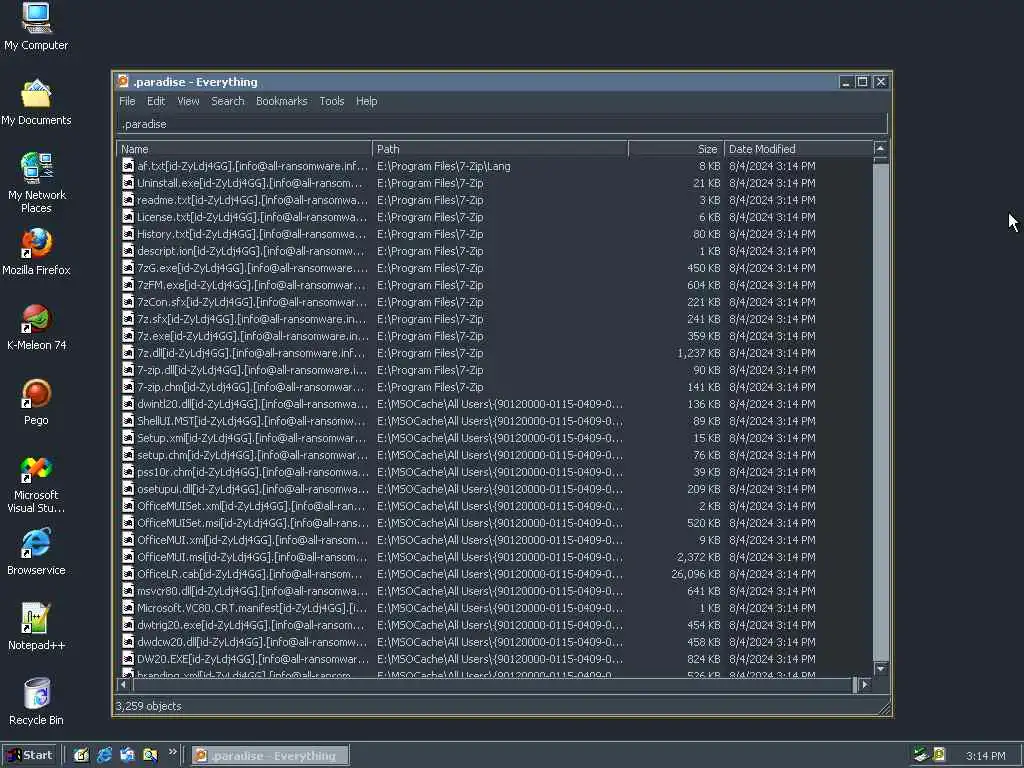Screen dimensions: 1024x768
Task: Click file icon of 7zG.exe row
Action: click(x=128, y=268)
